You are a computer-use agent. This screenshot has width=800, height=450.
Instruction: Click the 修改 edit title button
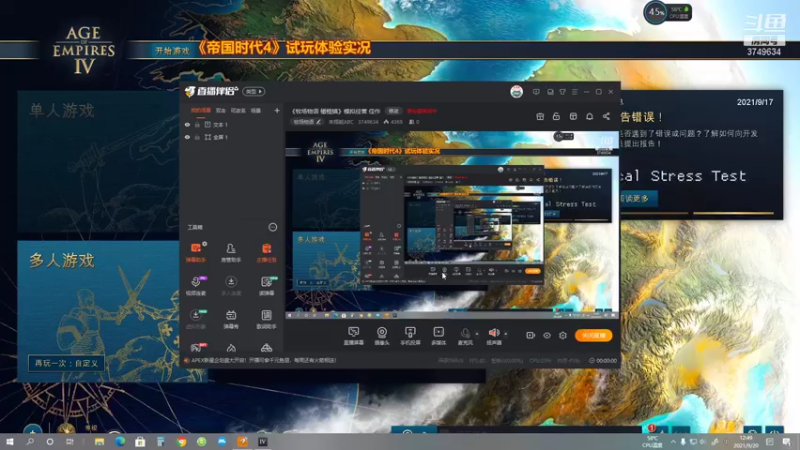393,111
